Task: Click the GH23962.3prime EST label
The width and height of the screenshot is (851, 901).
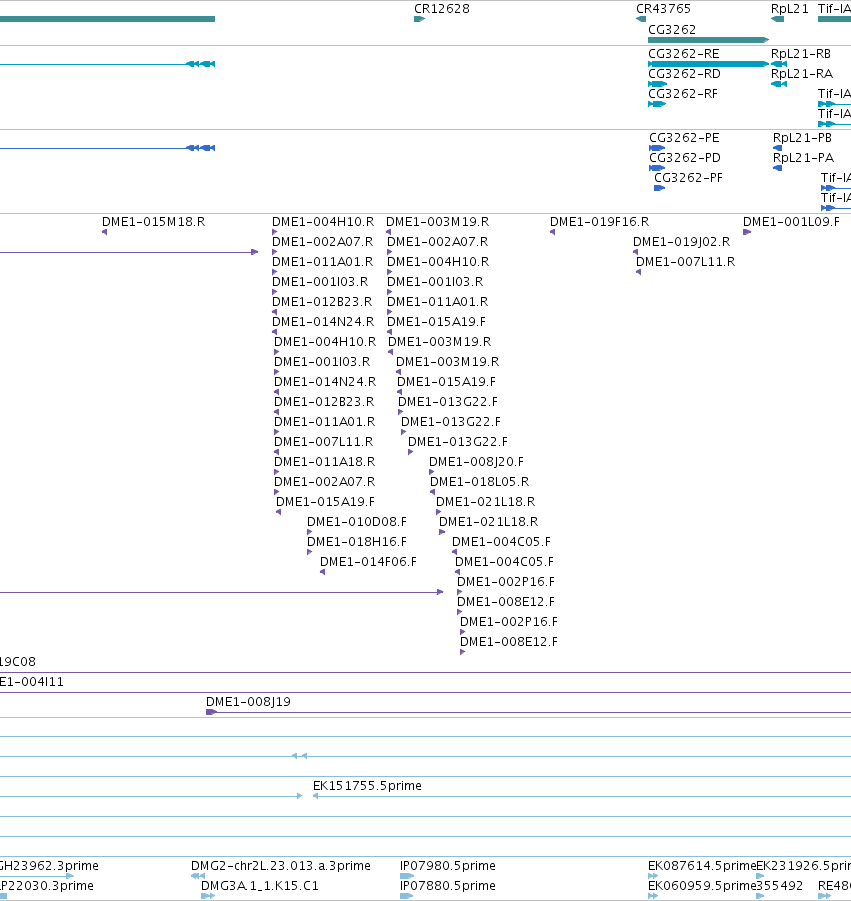Action: (x=49, y=866)
